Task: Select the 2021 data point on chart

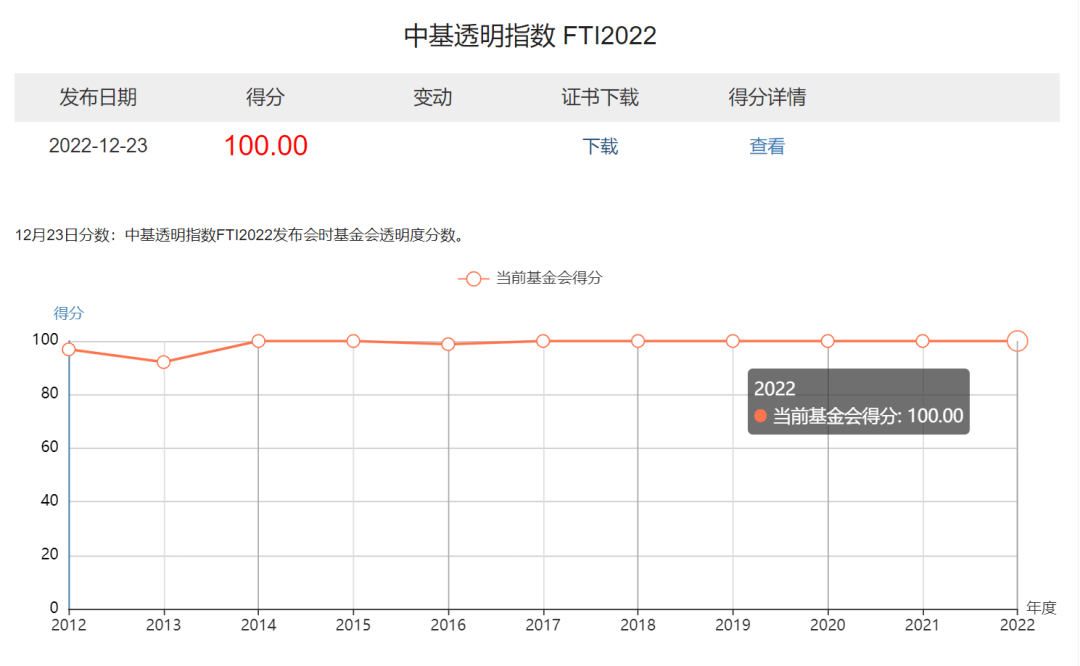Action: (922, 341)
